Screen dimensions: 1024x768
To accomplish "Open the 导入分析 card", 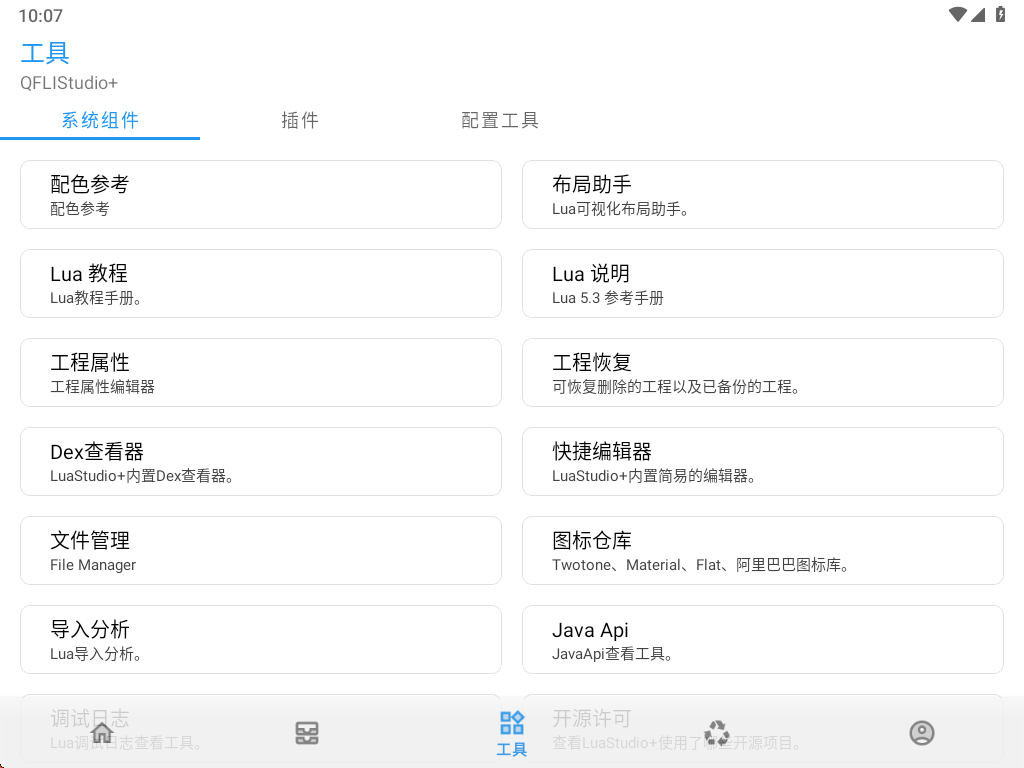I will [261, 639].
